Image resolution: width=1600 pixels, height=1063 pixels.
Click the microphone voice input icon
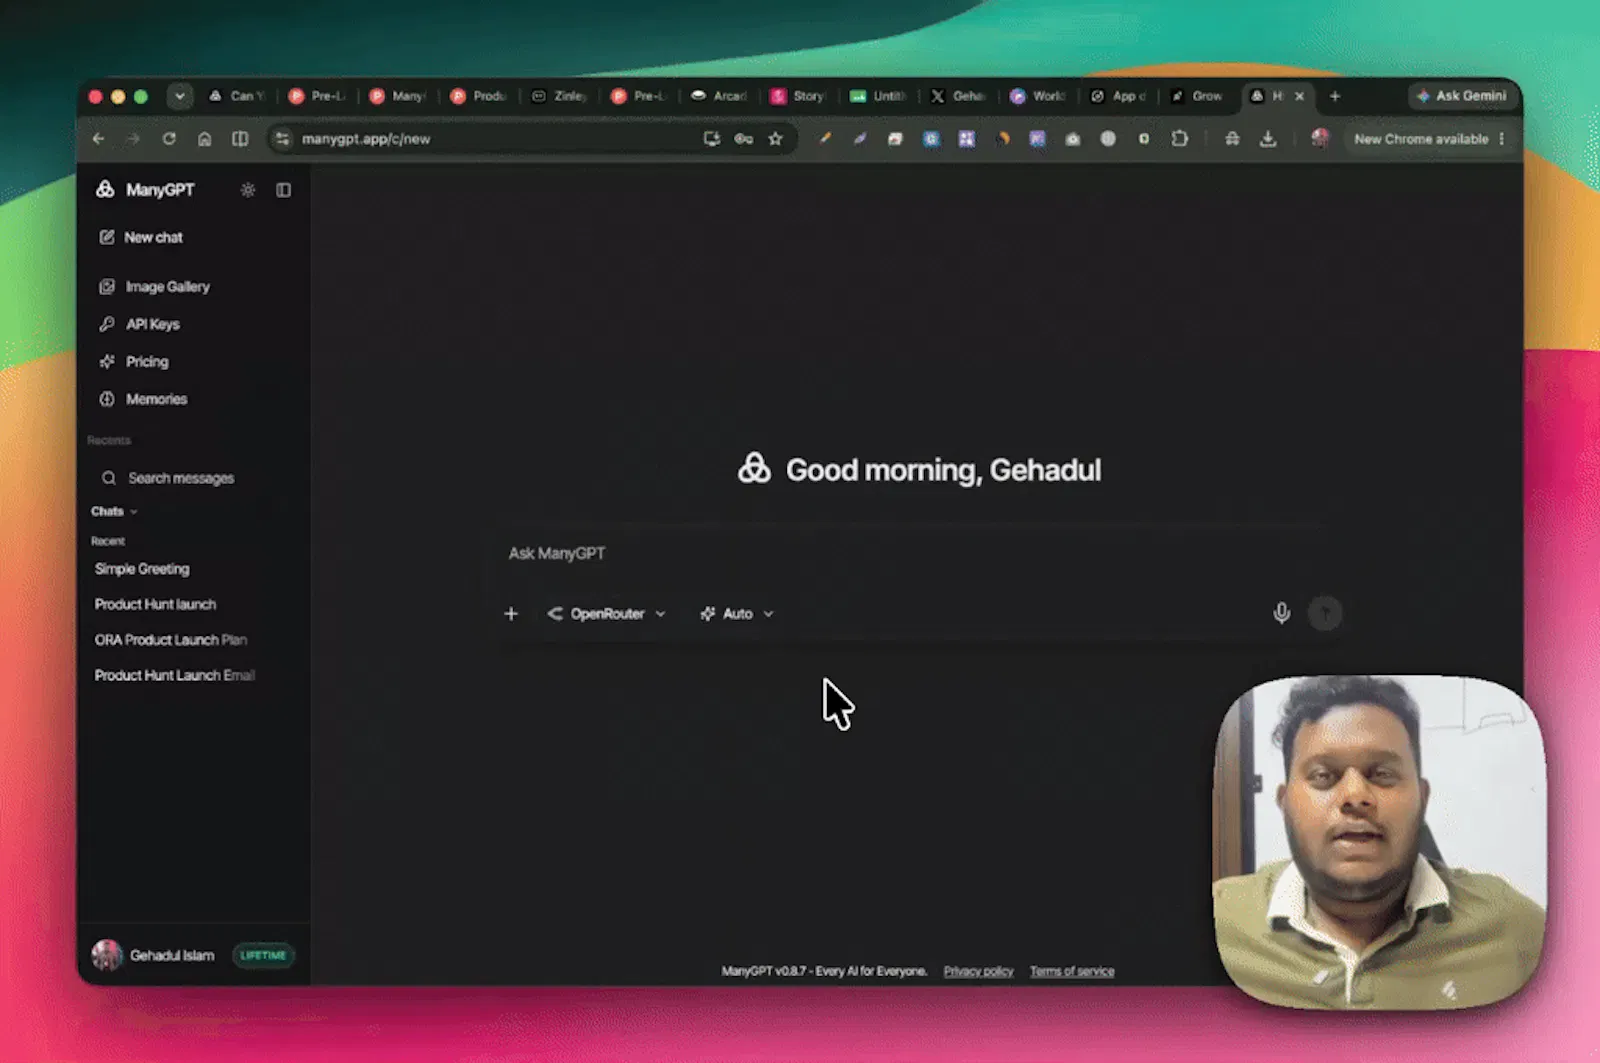pyautogui.click(x=1281, y=613)
